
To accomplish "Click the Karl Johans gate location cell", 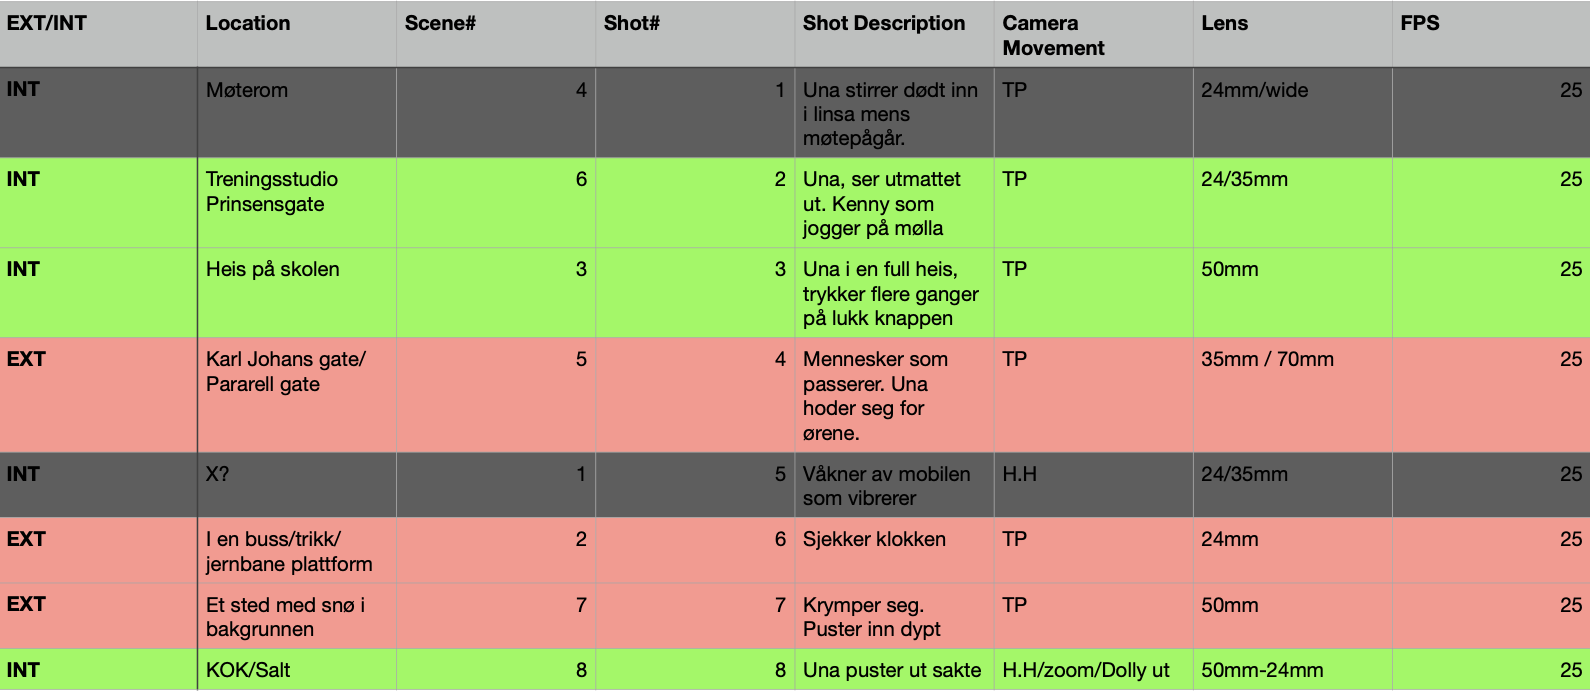I will [297, 395].
